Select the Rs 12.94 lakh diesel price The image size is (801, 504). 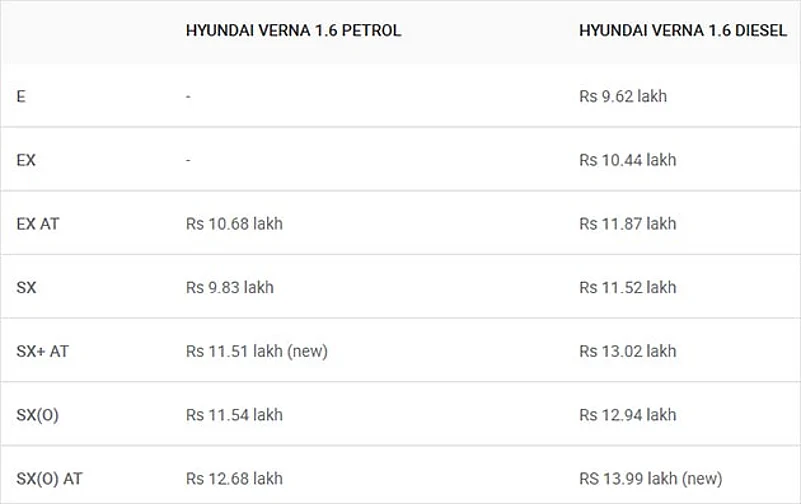[627, 415]
